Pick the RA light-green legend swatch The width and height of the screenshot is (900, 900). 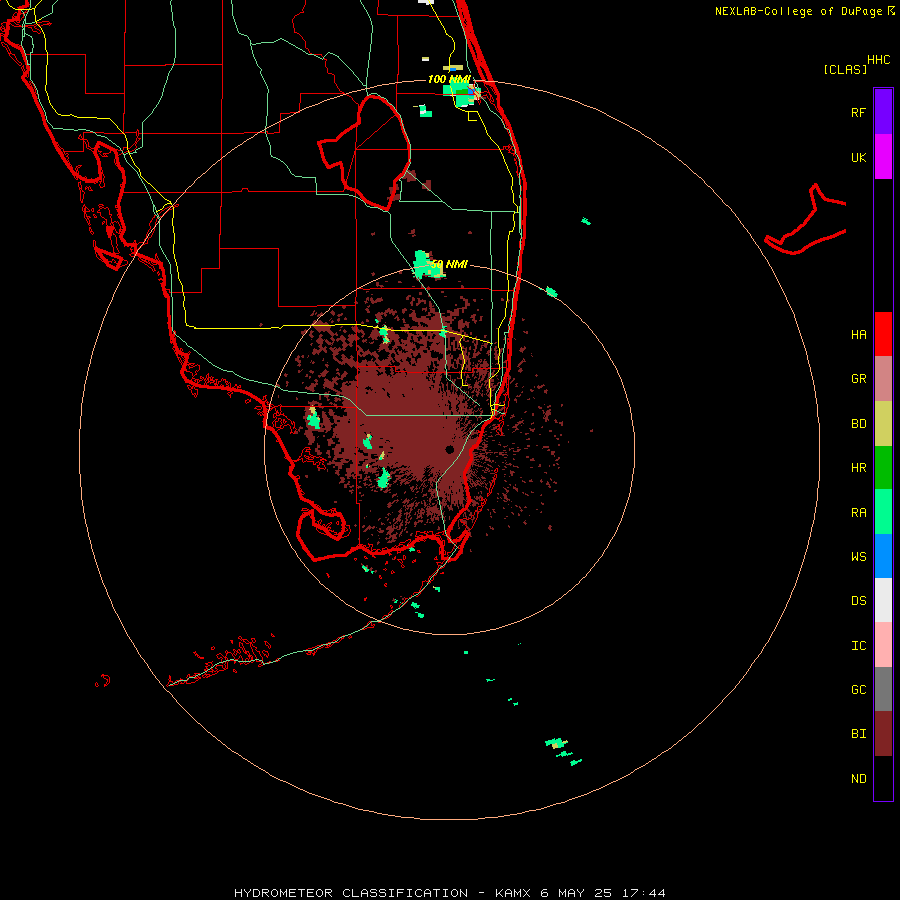[883, 512]
